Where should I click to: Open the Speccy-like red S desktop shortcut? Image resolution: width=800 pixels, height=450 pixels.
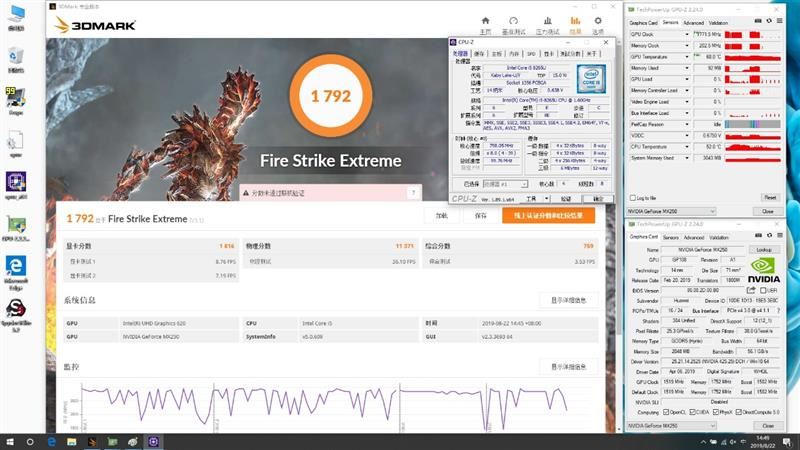[x=16, y=315]
